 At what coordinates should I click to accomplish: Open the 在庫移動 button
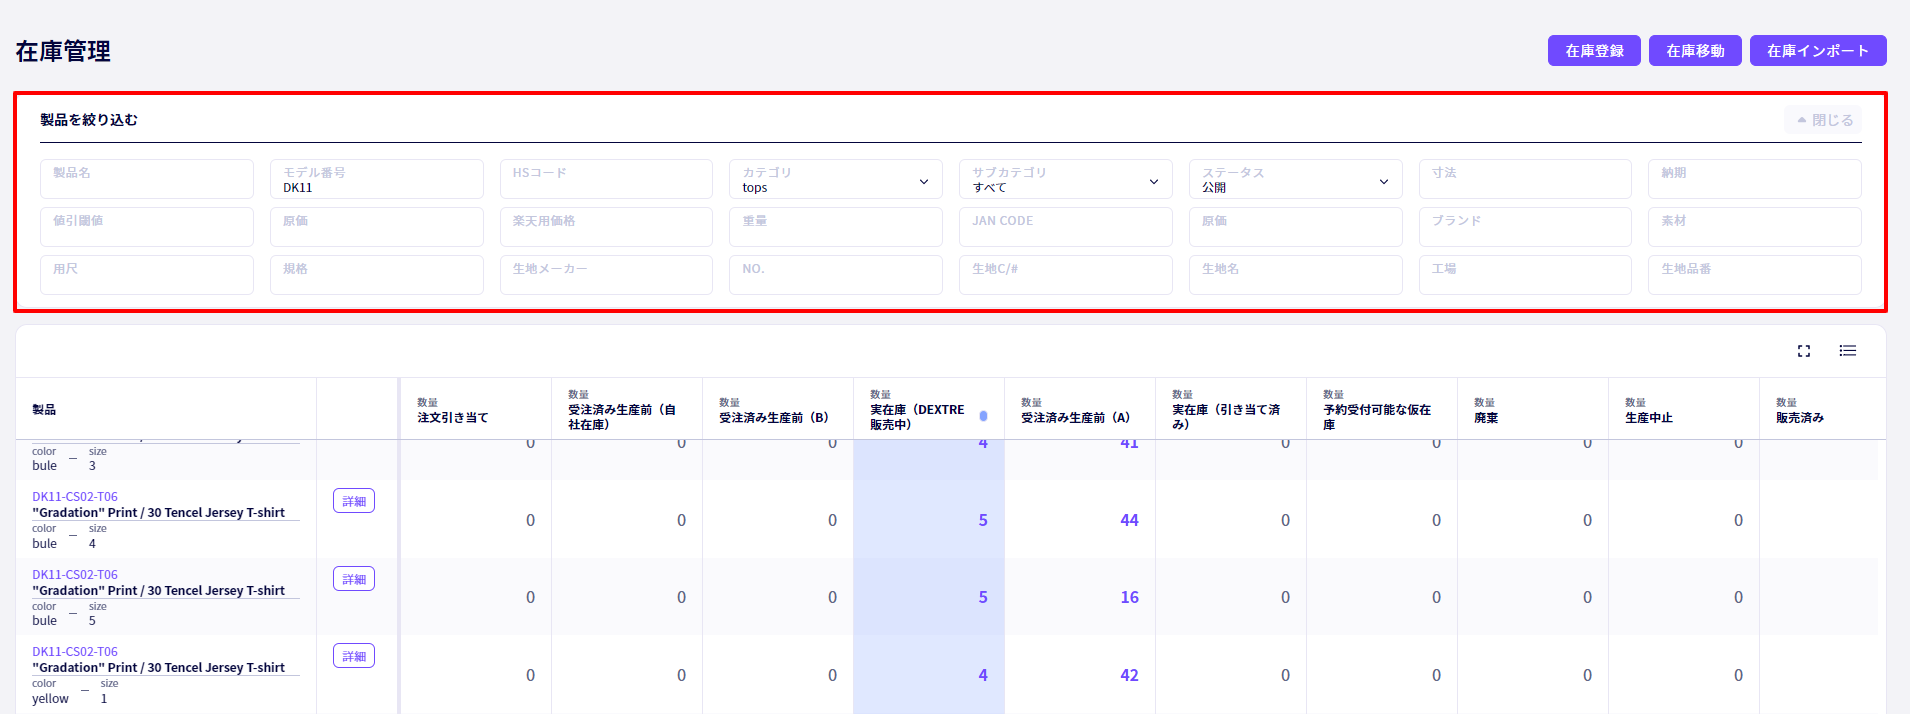click(1695, 51)
